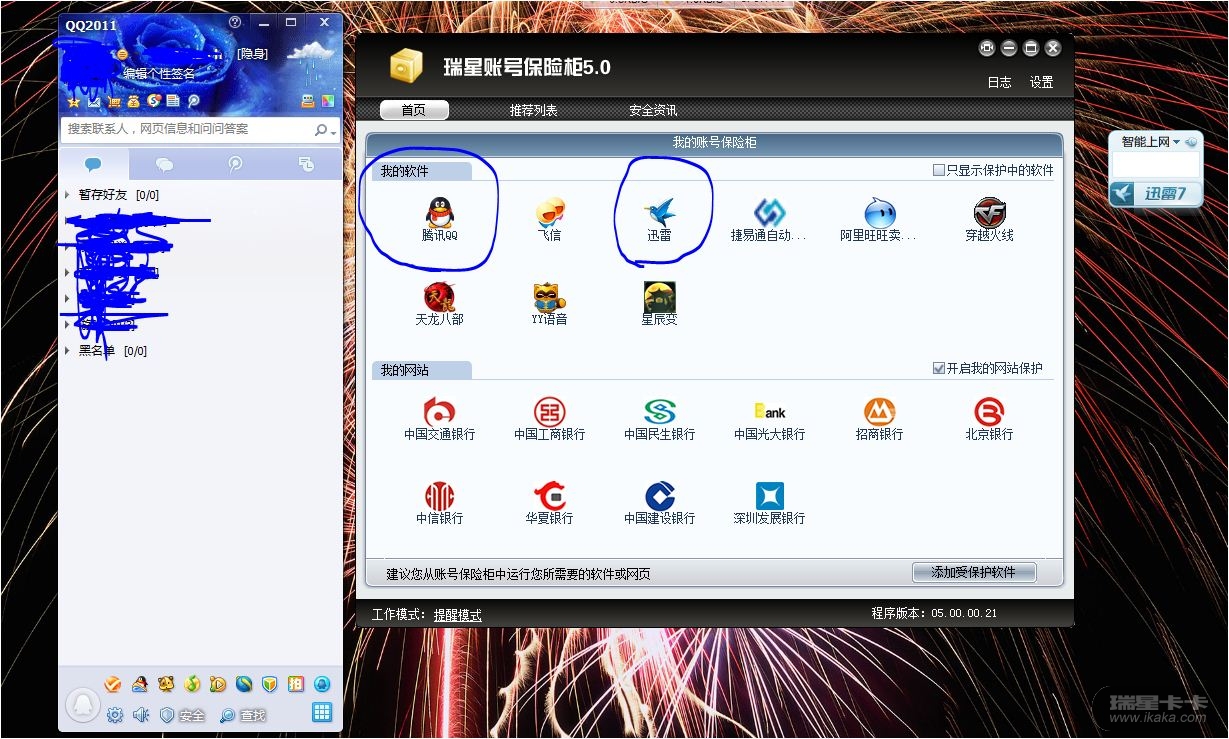Launch Tencent QQ from the safe
Viewport: 1229px width, 739px height.
click(x=439, y=220)
